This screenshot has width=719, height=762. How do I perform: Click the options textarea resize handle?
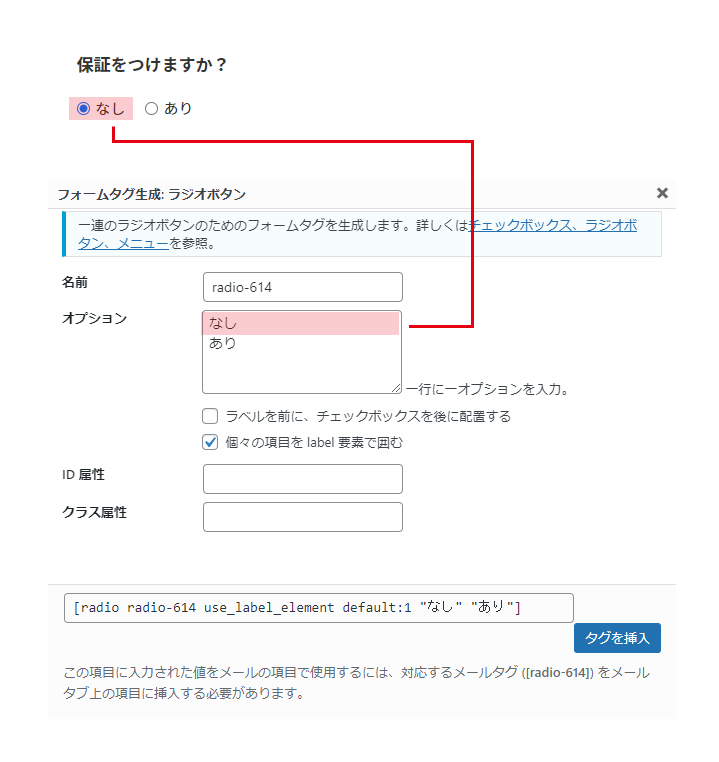396,388
